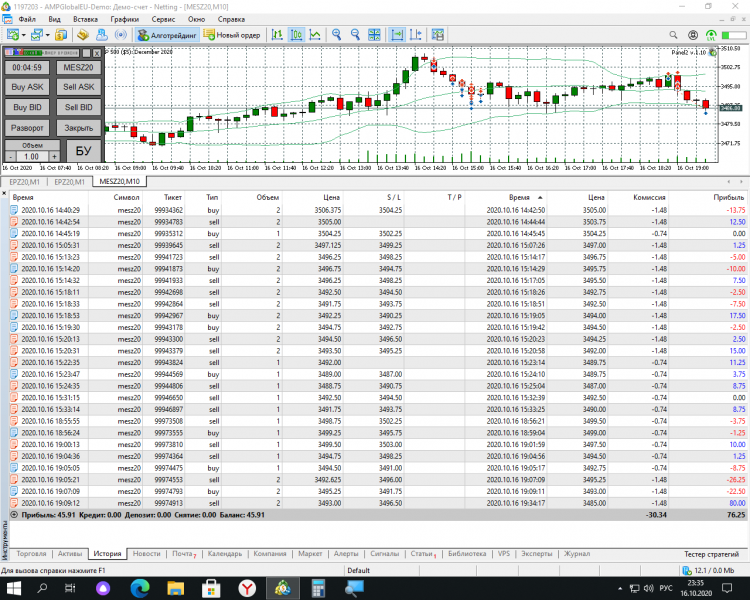Open the Журнал toolbox tab

coord(577,554)
